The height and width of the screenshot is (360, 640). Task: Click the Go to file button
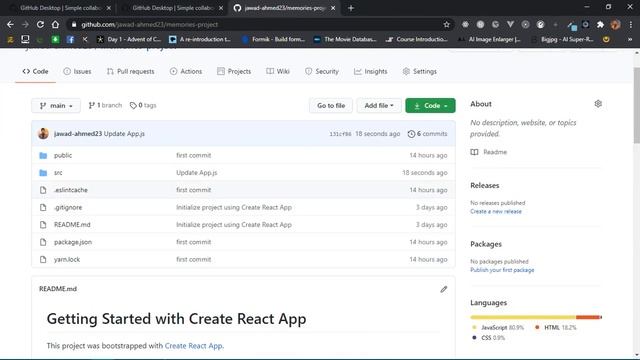pos(331,105)
